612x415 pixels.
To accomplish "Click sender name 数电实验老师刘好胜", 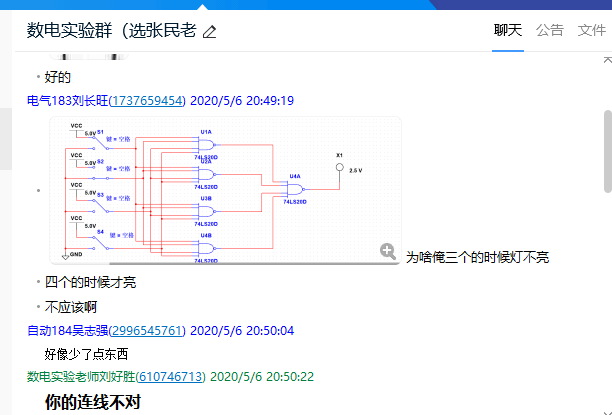I will [80, 377].
